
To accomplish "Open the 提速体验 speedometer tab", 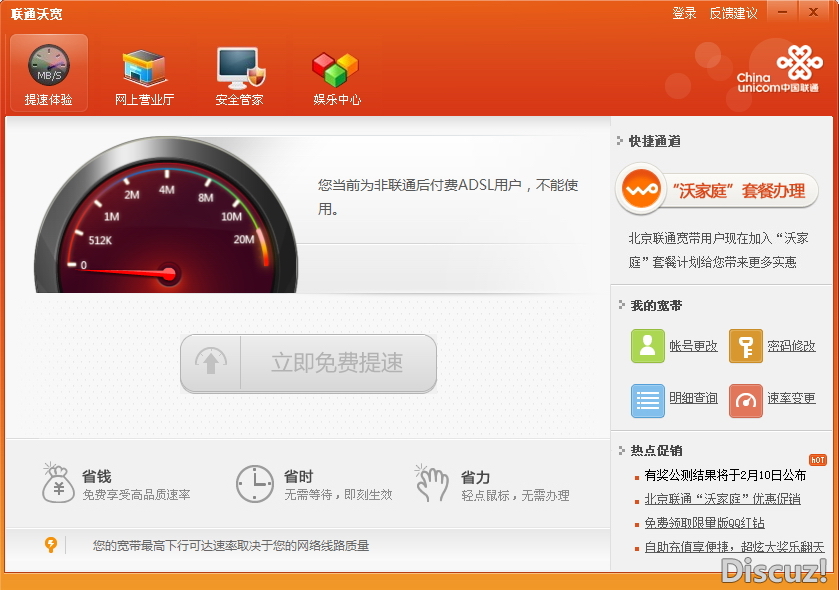I will 49,73.
